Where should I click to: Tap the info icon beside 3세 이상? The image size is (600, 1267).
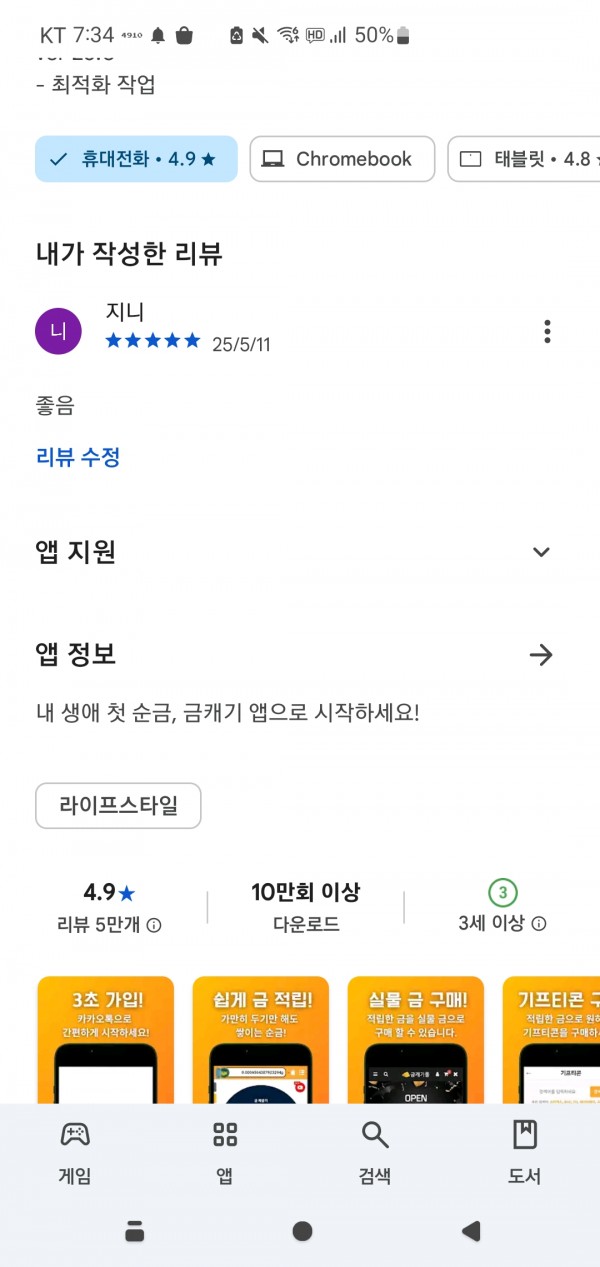tap(539, 923)
